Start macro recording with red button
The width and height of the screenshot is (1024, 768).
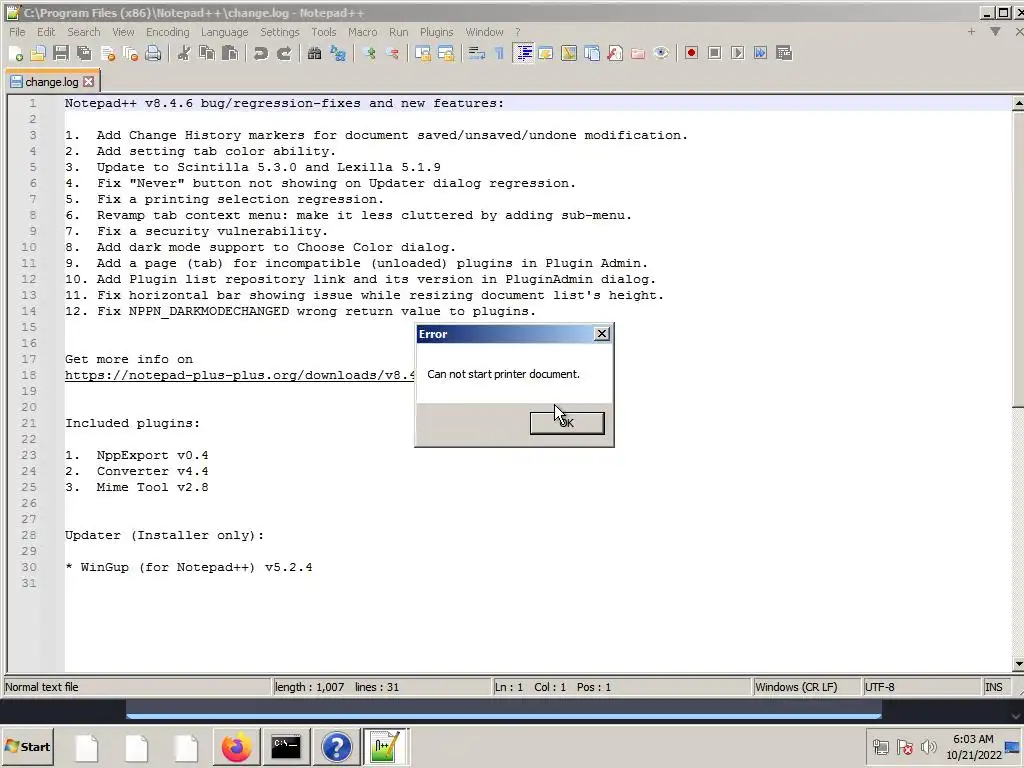click(x=692, y=54)
